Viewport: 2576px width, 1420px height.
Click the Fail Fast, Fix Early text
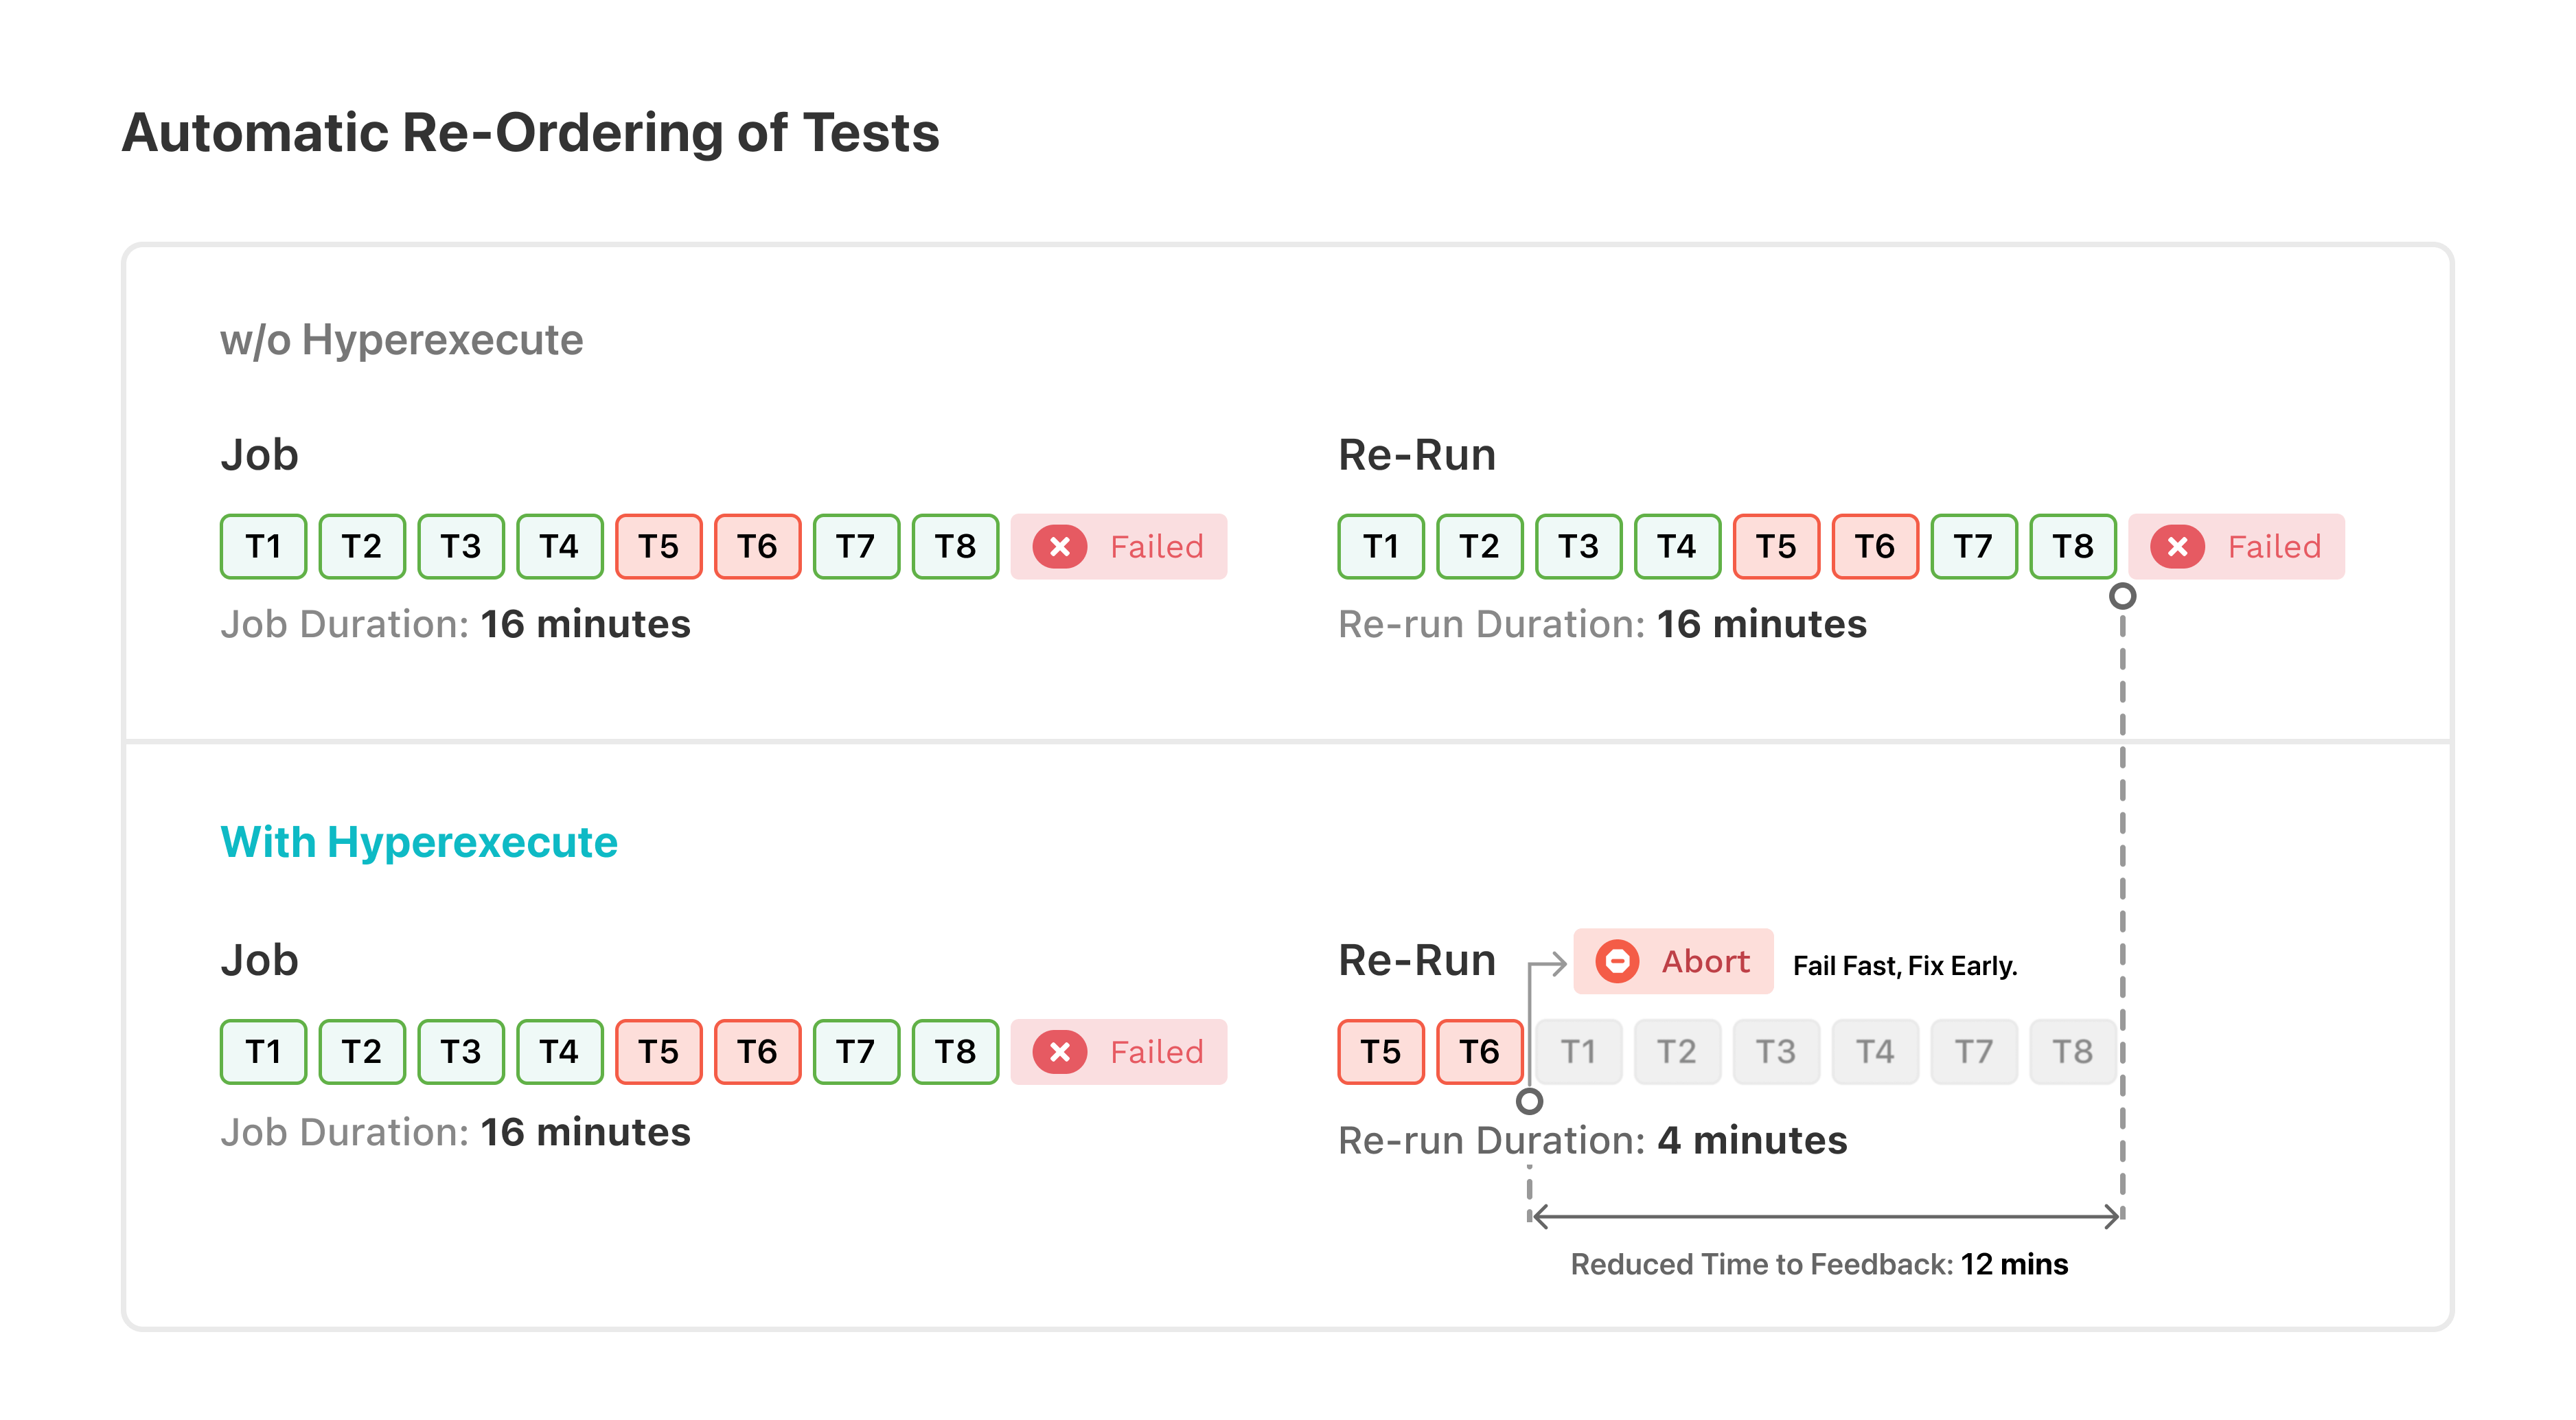(1905, 966)
